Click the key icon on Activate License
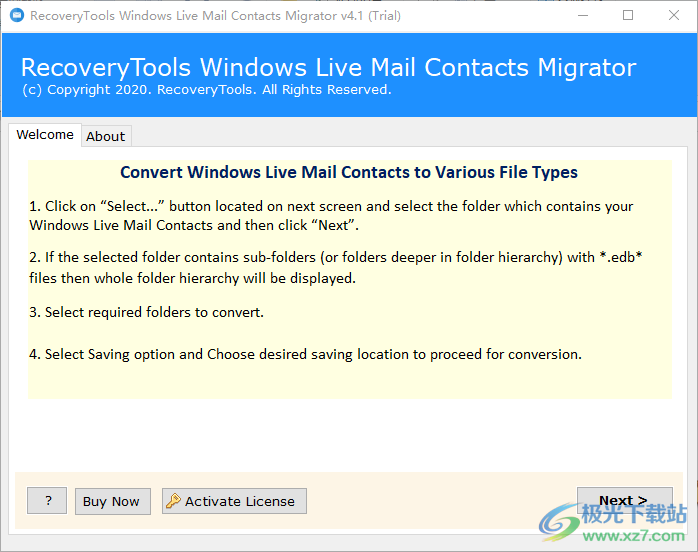Screen dimensions: 698x552 tap(173, 501)
